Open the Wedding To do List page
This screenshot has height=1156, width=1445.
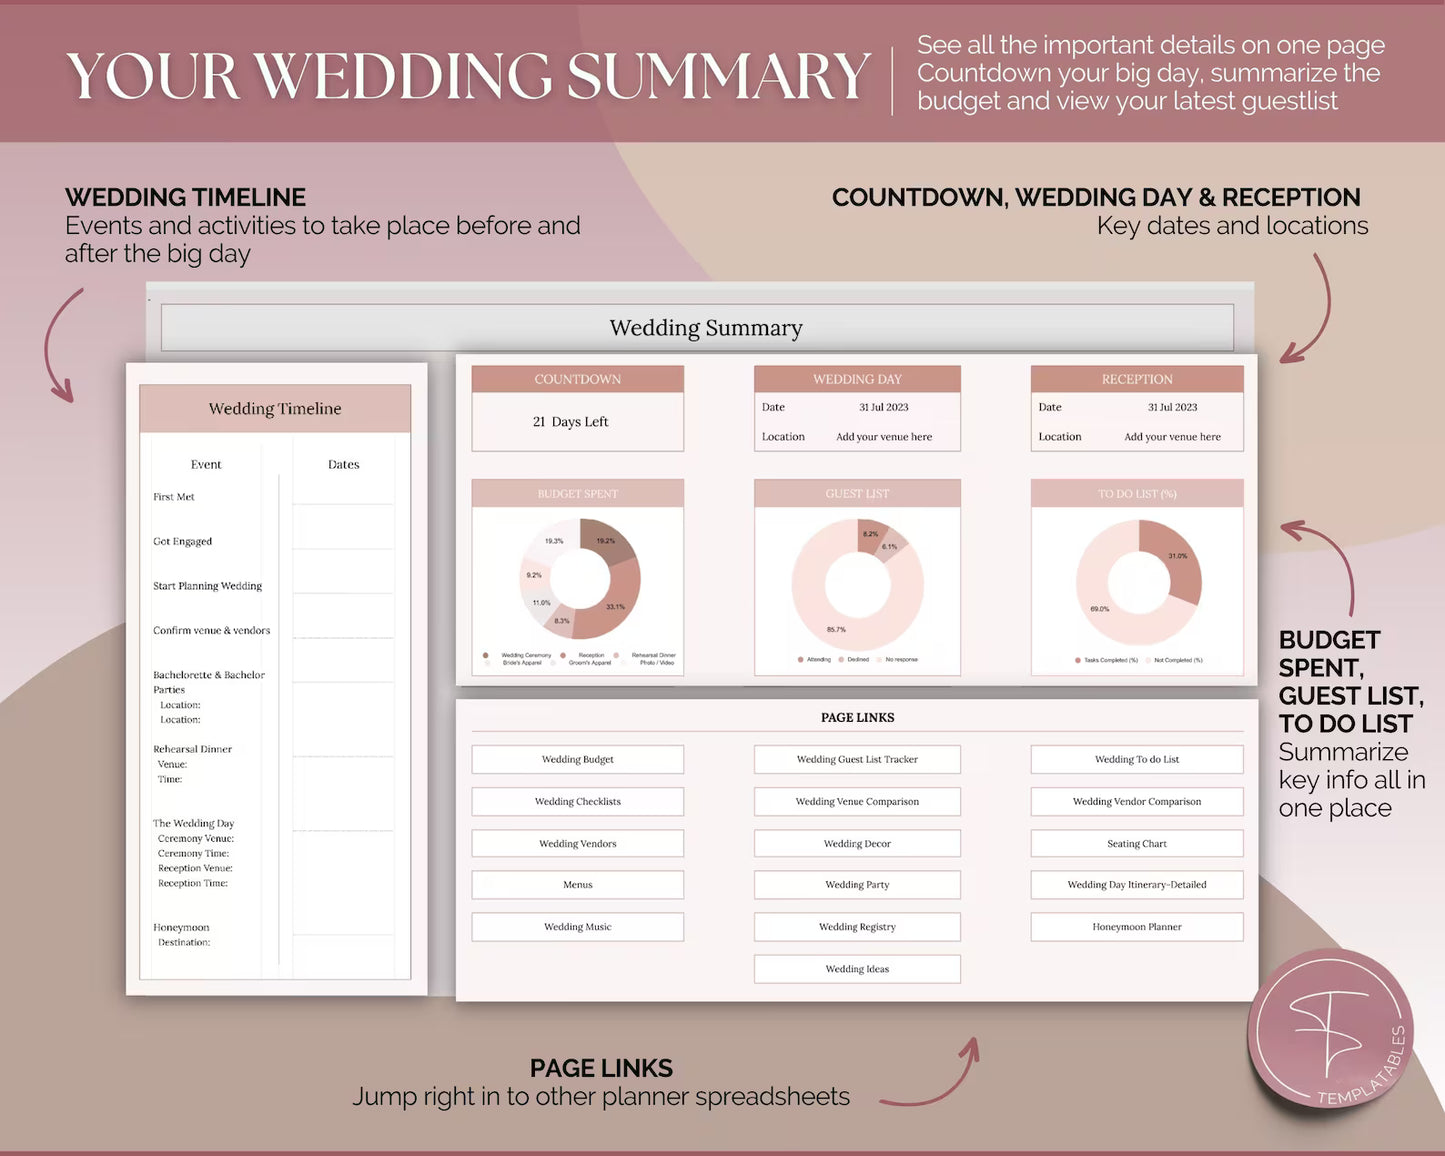tap(1136, 759)
